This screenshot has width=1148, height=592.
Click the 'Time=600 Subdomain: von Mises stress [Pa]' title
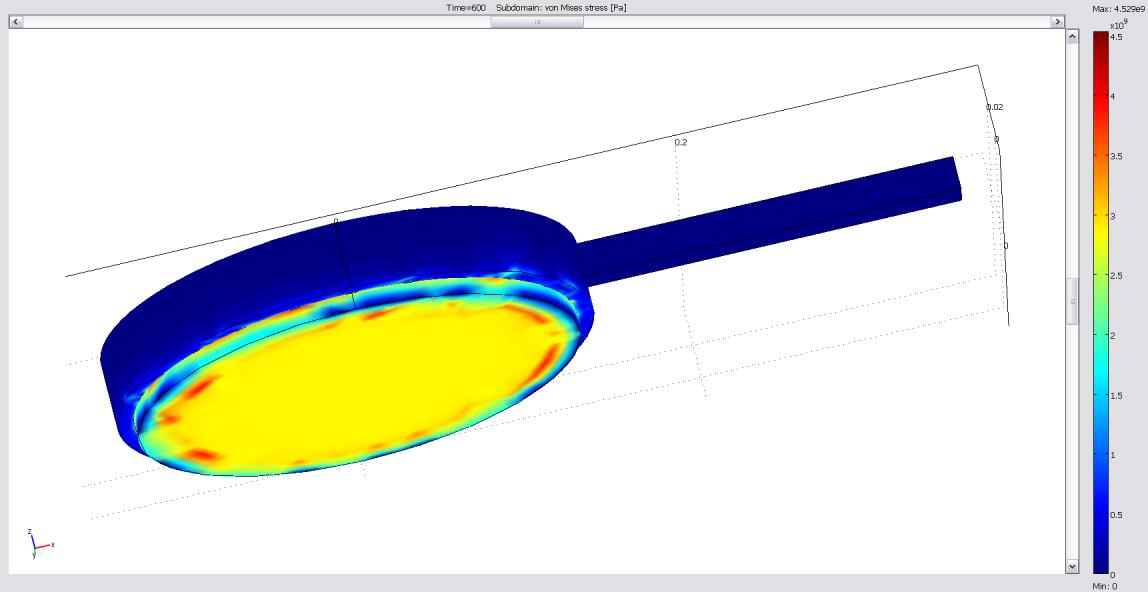(x=537, y=7)
